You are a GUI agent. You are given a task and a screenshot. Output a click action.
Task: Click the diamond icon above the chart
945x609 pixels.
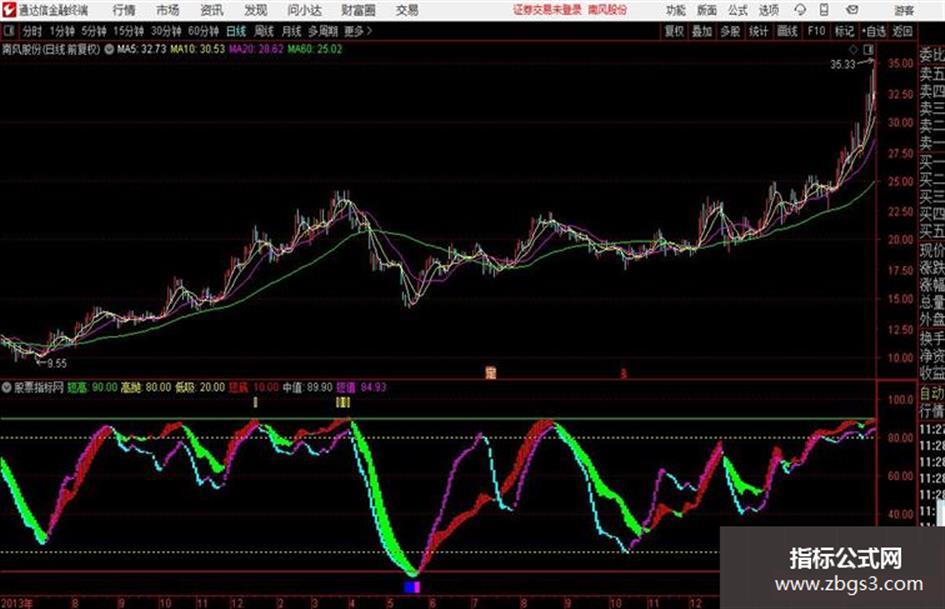click(853, 49)
